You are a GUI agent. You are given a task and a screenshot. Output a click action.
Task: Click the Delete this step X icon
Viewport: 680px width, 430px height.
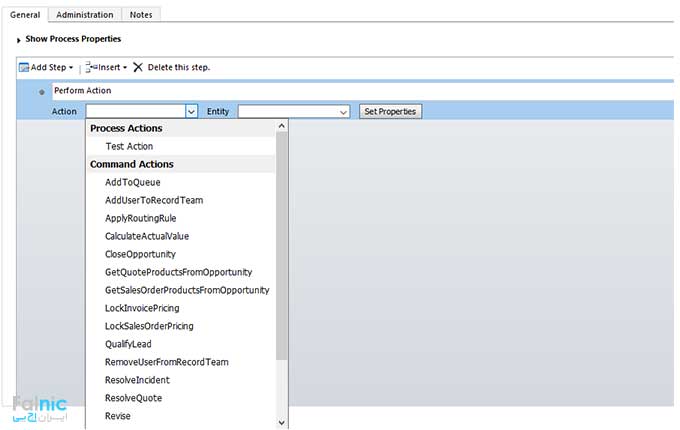(138, 67)
